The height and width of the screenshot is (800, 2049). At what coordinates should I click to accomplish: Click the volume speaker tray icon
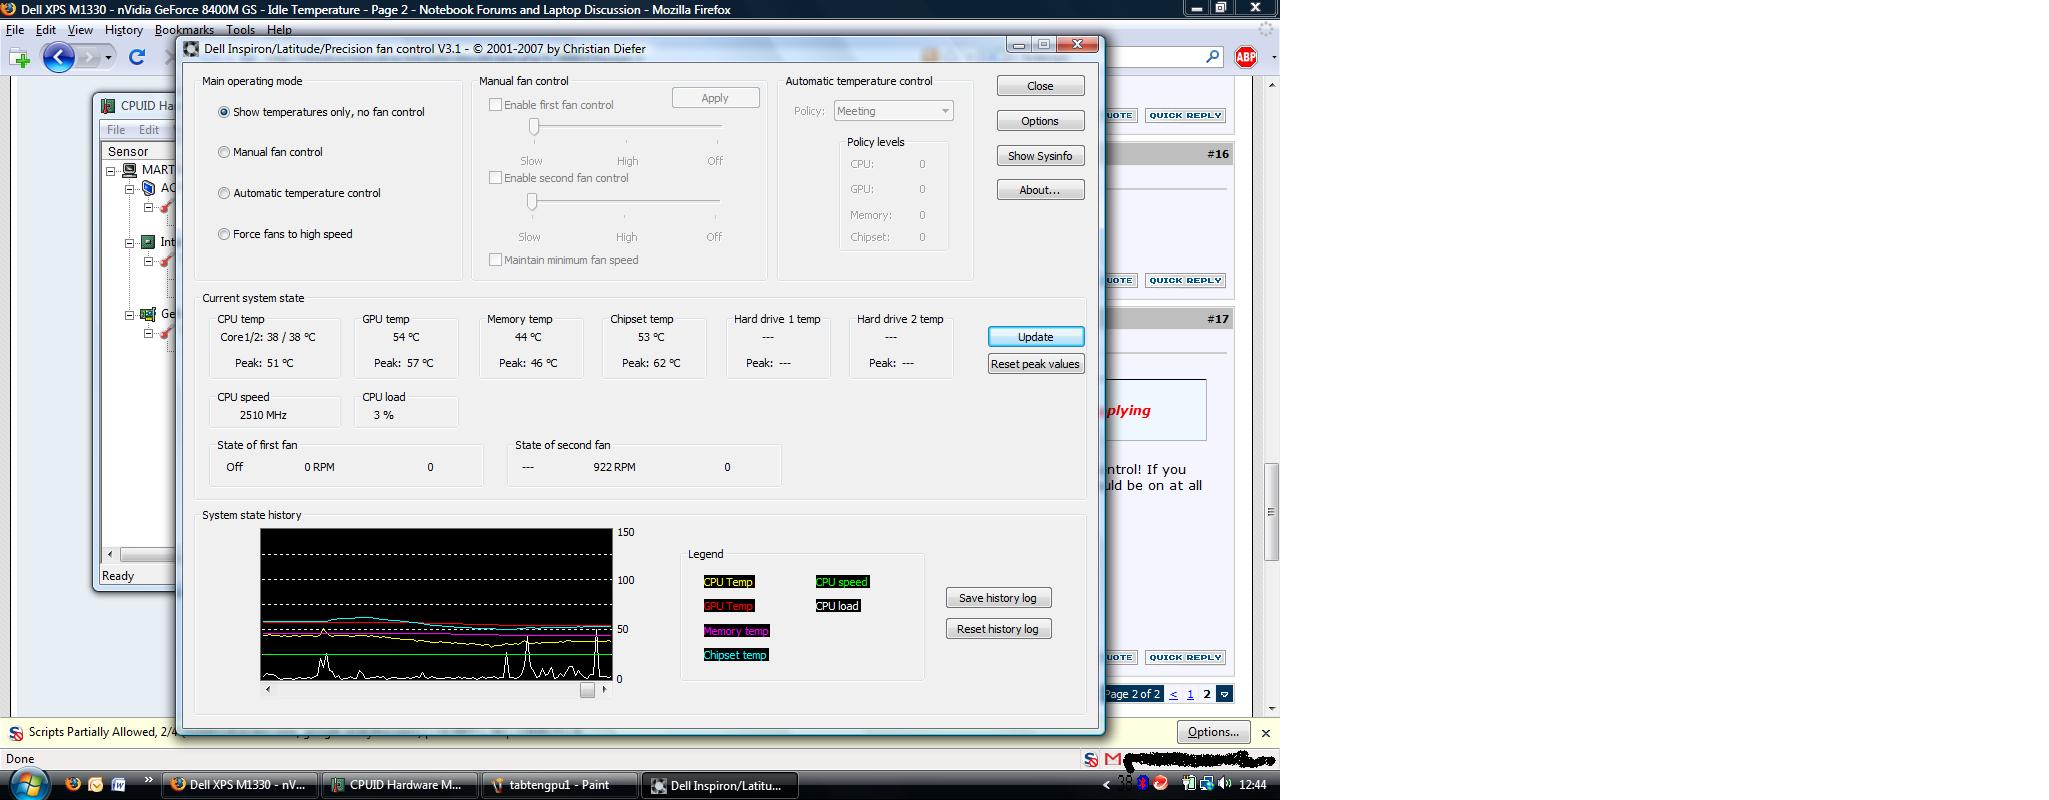click(x=1224, y=784)
